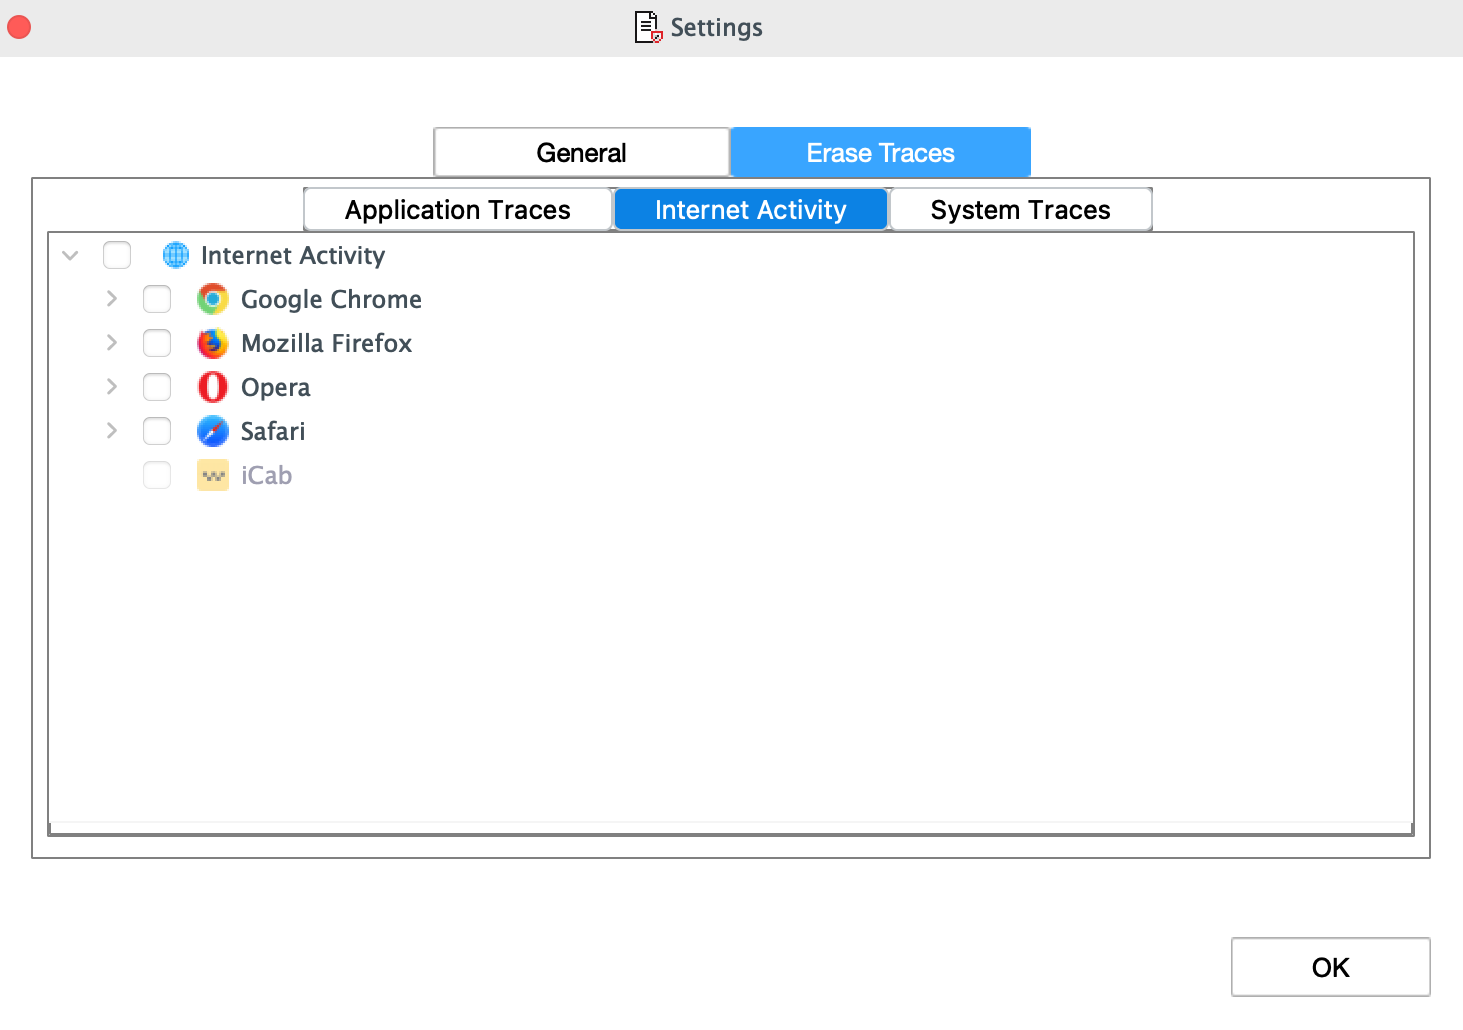This screenshot has width=1463, height=1030.
Task: Click the Google Chrome icon
Action: [213, 299]
